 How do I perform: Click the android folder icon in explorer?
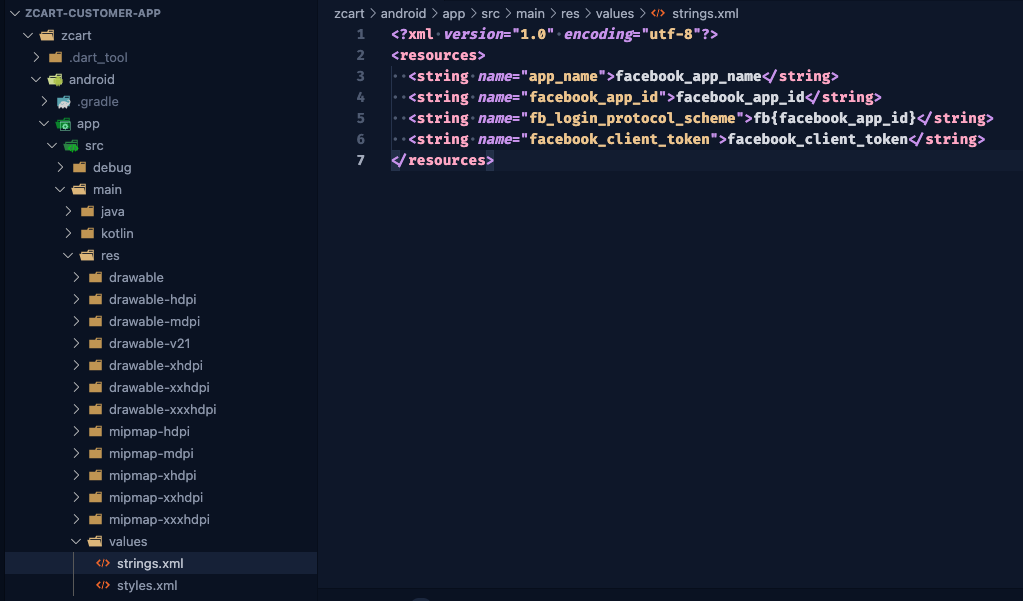pyautogui.click(x=55, y=80)
